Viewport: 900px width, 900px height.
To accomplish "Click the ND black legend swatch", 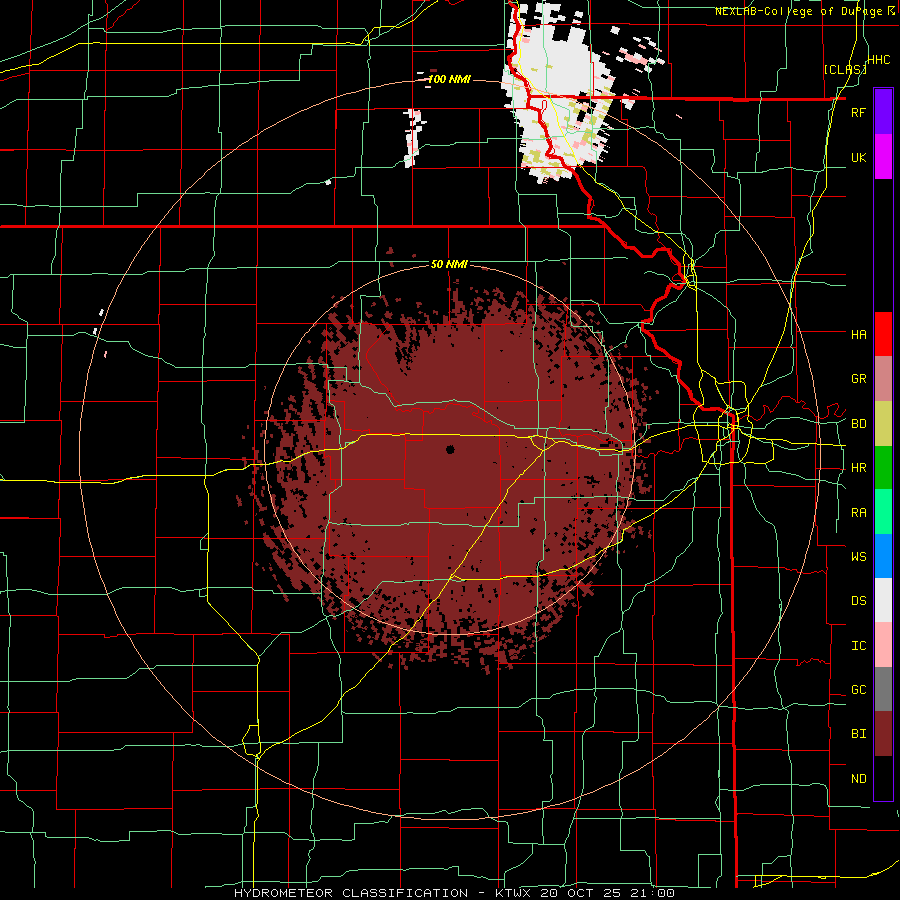I will pos(883,778).
